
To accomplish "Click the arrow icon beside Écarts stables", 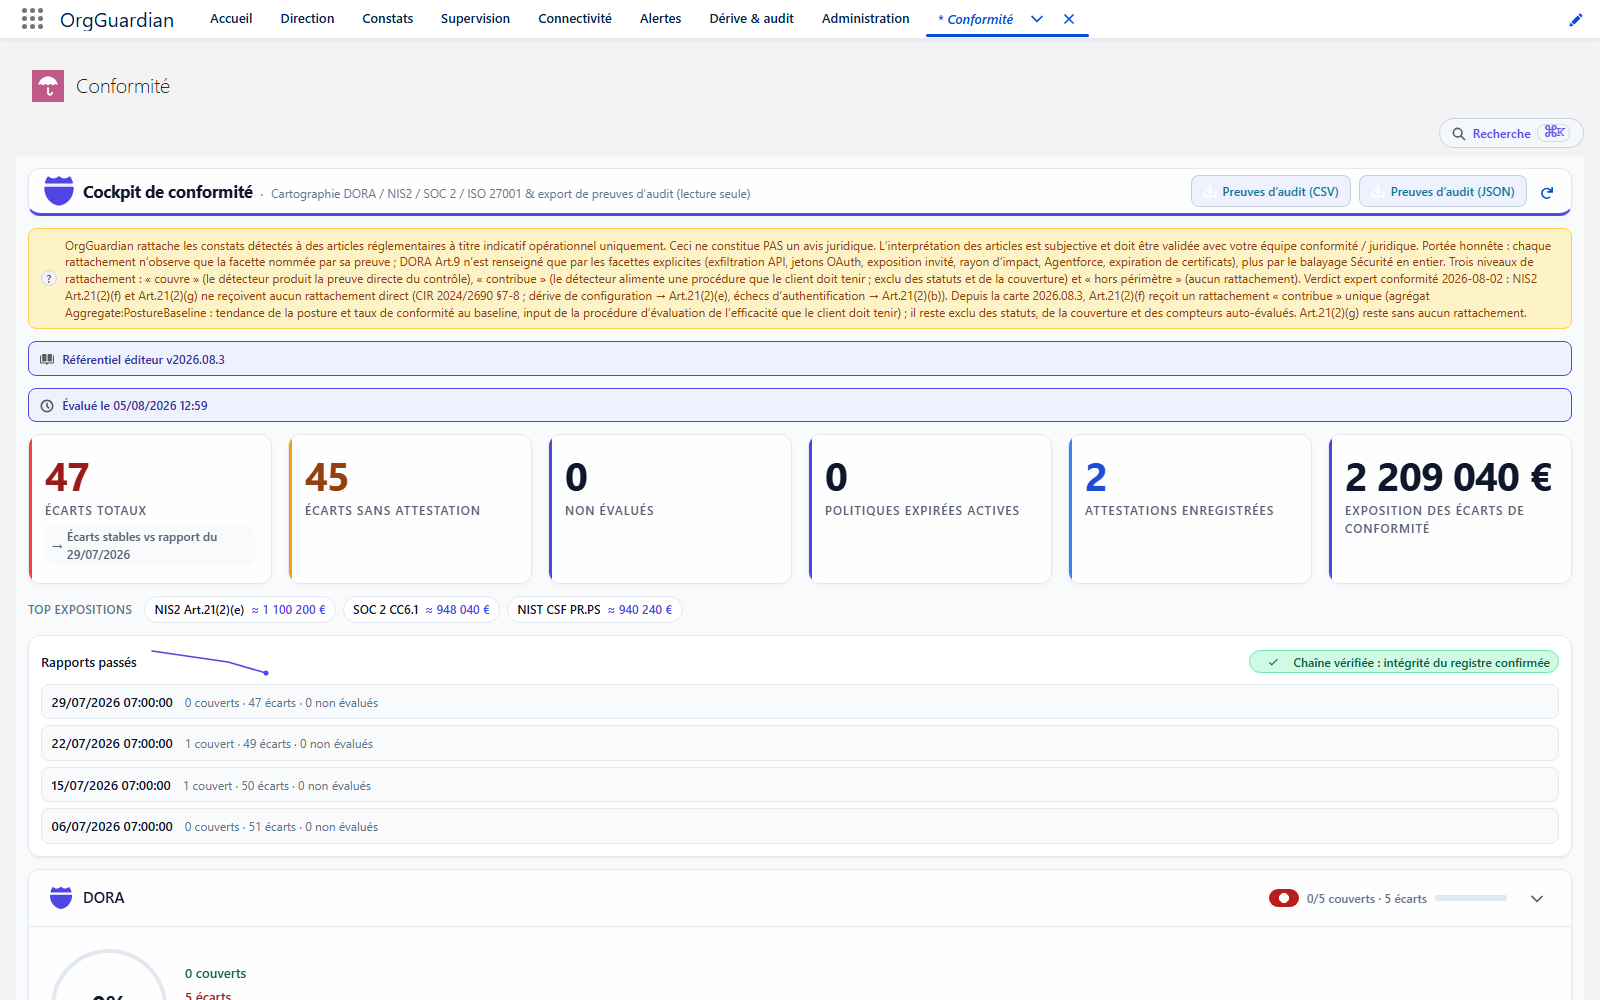I will point(57,546).
